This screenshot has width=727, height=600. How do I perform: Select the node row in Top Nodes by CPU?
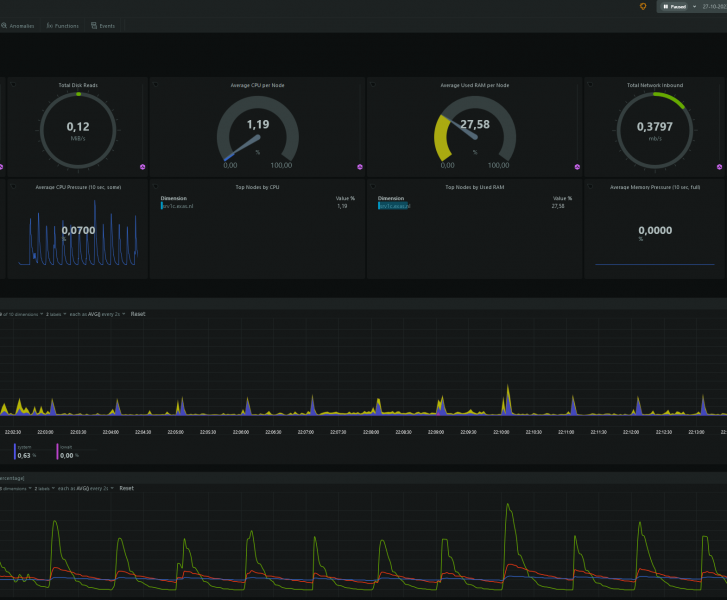click(258, 206)
